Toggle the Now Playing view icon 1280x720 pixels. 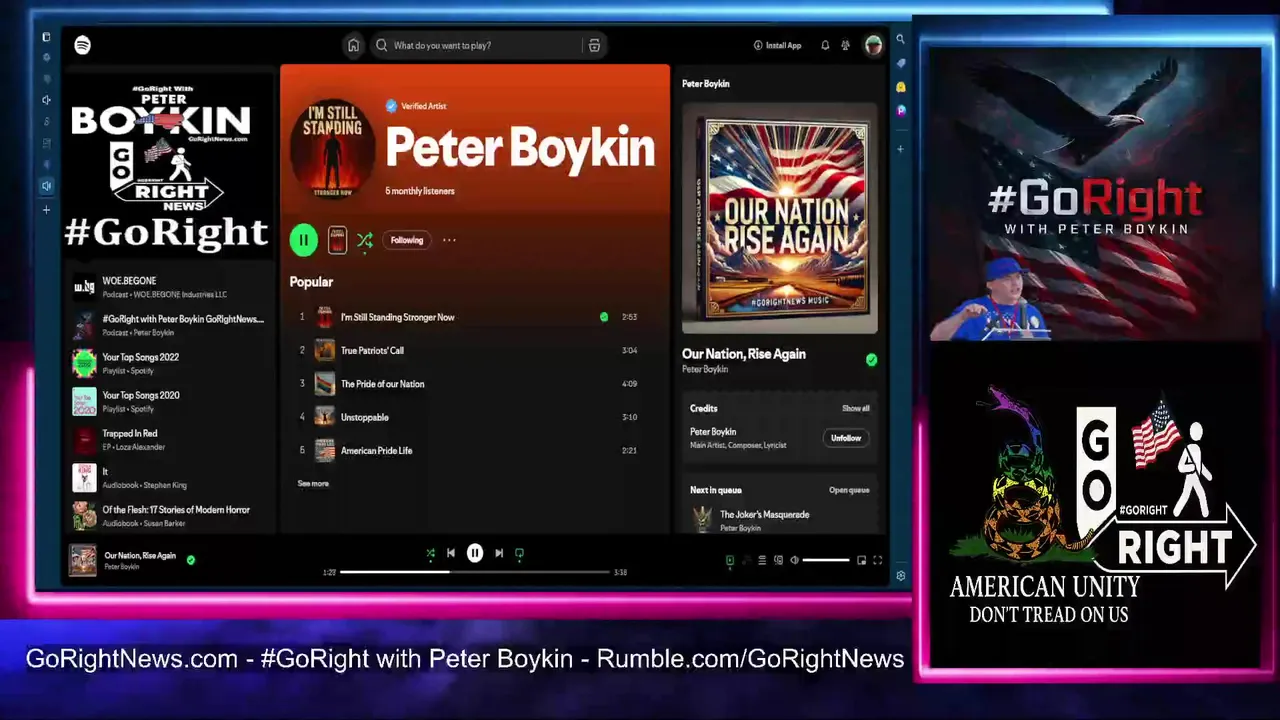(x=729, y=560)
